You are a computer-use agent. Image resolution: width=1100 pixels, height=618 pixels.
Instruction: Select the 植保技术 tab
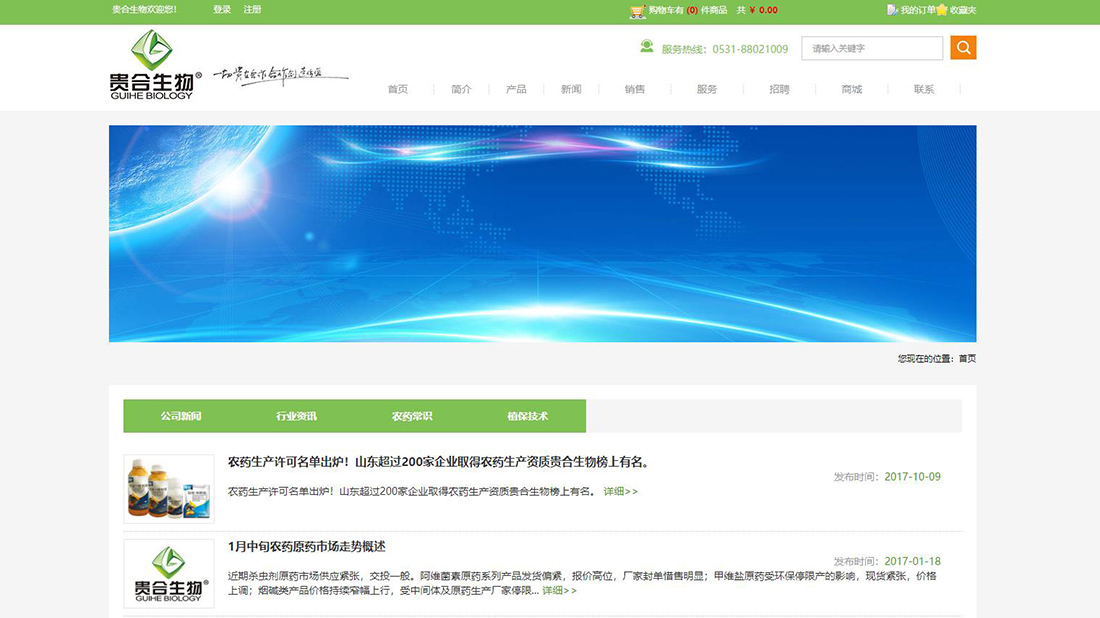tap(527, 415)
